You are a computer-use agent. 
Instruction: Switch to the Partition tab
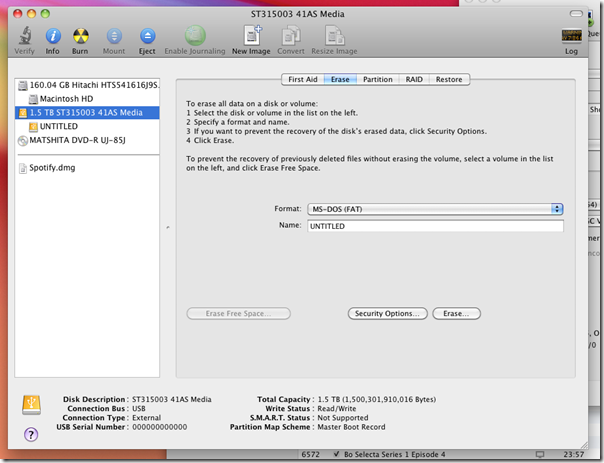(378, 79)
